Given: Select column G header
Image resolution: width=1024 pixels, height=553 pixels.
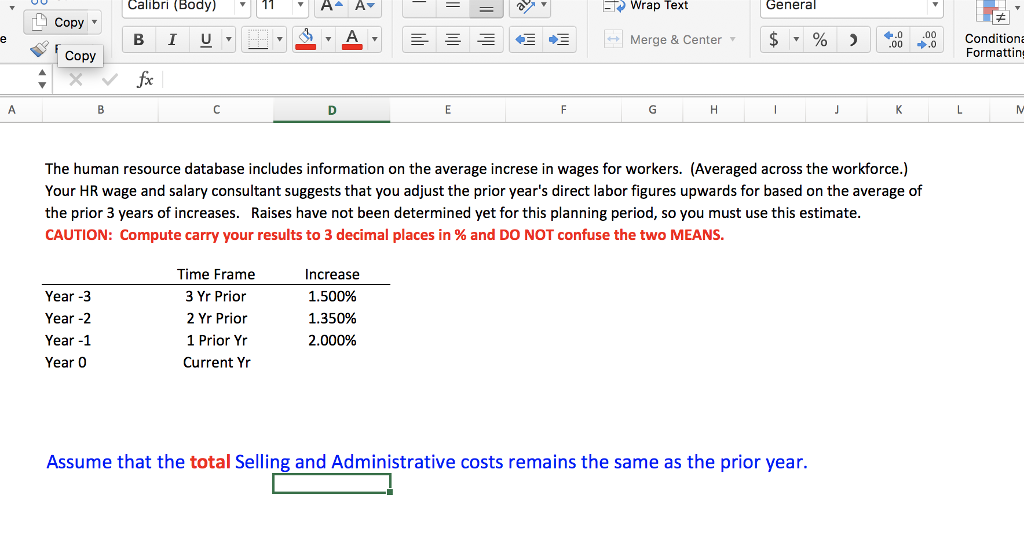Looking at the screenshot, I should click(x=653, y=110).
